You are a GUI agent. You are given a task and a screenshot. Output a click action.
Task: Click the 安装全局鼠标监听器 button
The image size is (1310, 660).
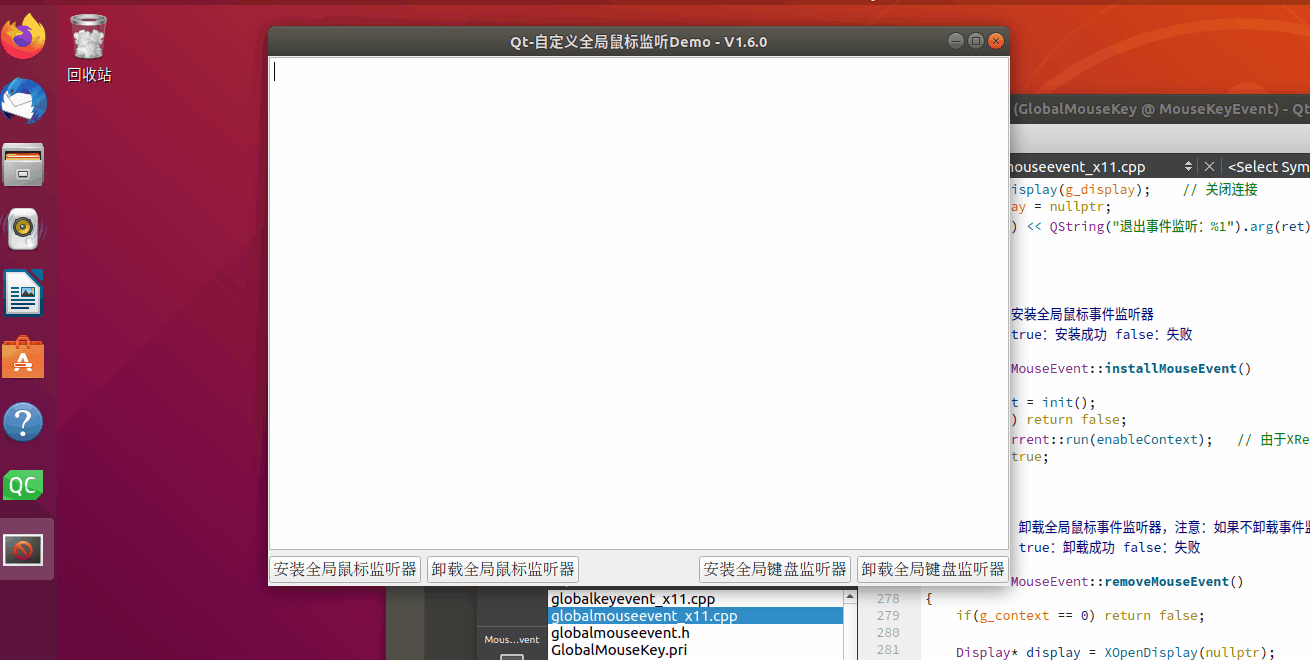(x=344, y=569)
